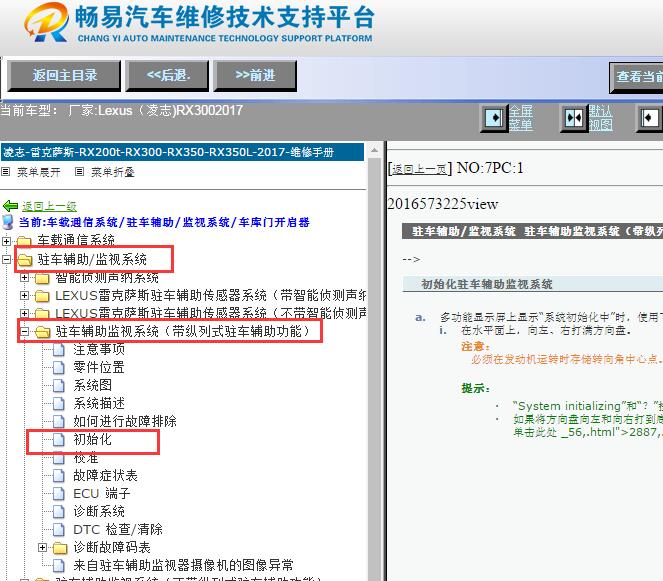Click the tree panel scroll-up arrow
This screenshot has width=663, height=581.
coord(374,150)
